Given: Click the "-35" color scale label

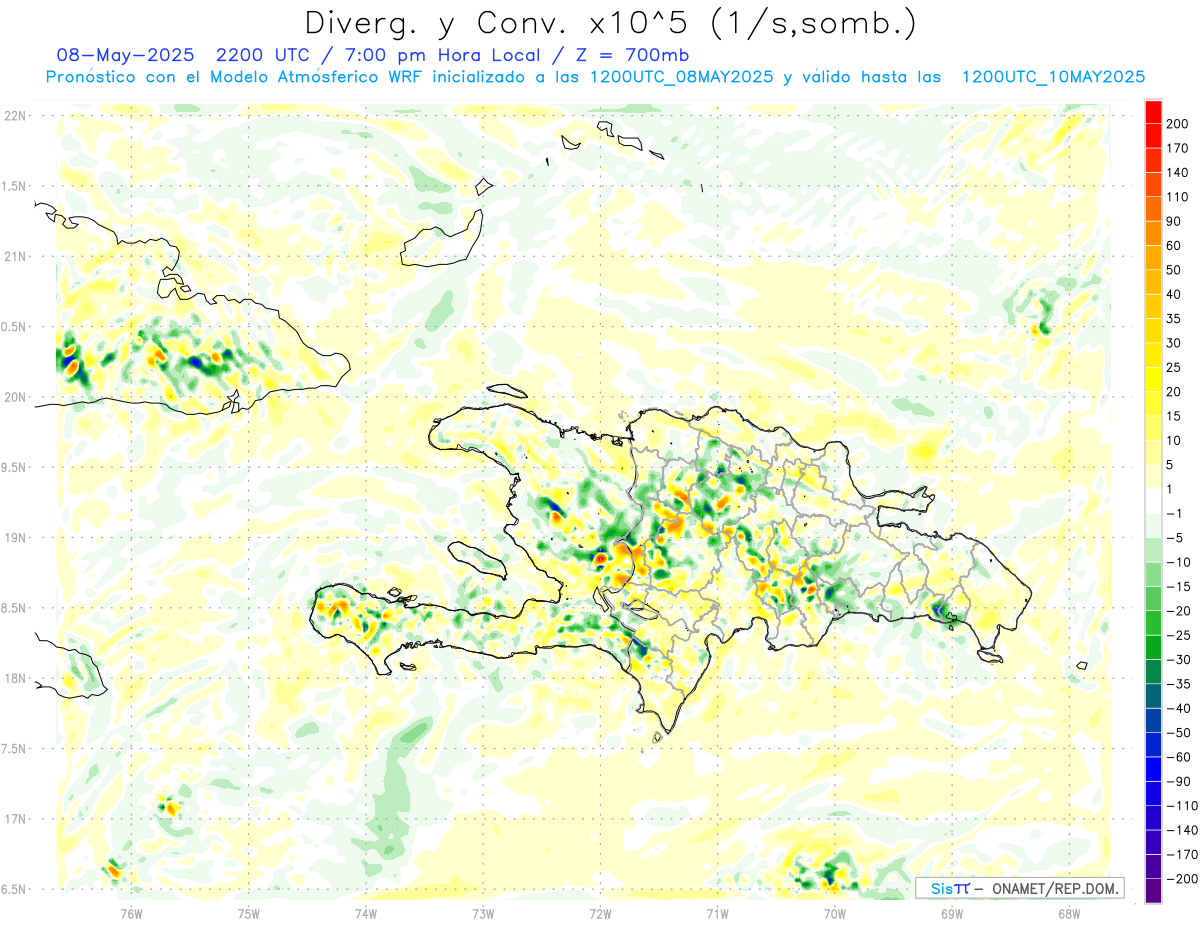Looking at the screenshot, I should coord(1177,684).
